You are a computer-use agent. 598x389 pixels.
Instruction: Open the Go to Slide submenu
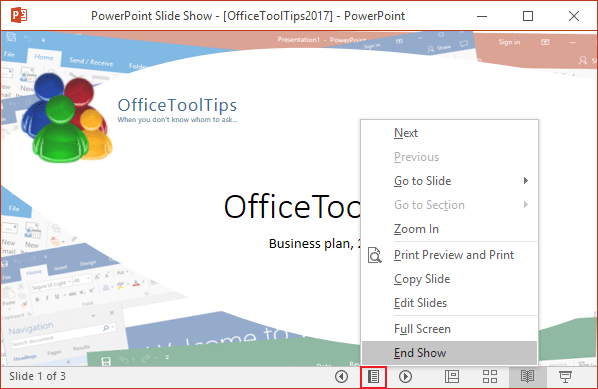click(449, 181)
